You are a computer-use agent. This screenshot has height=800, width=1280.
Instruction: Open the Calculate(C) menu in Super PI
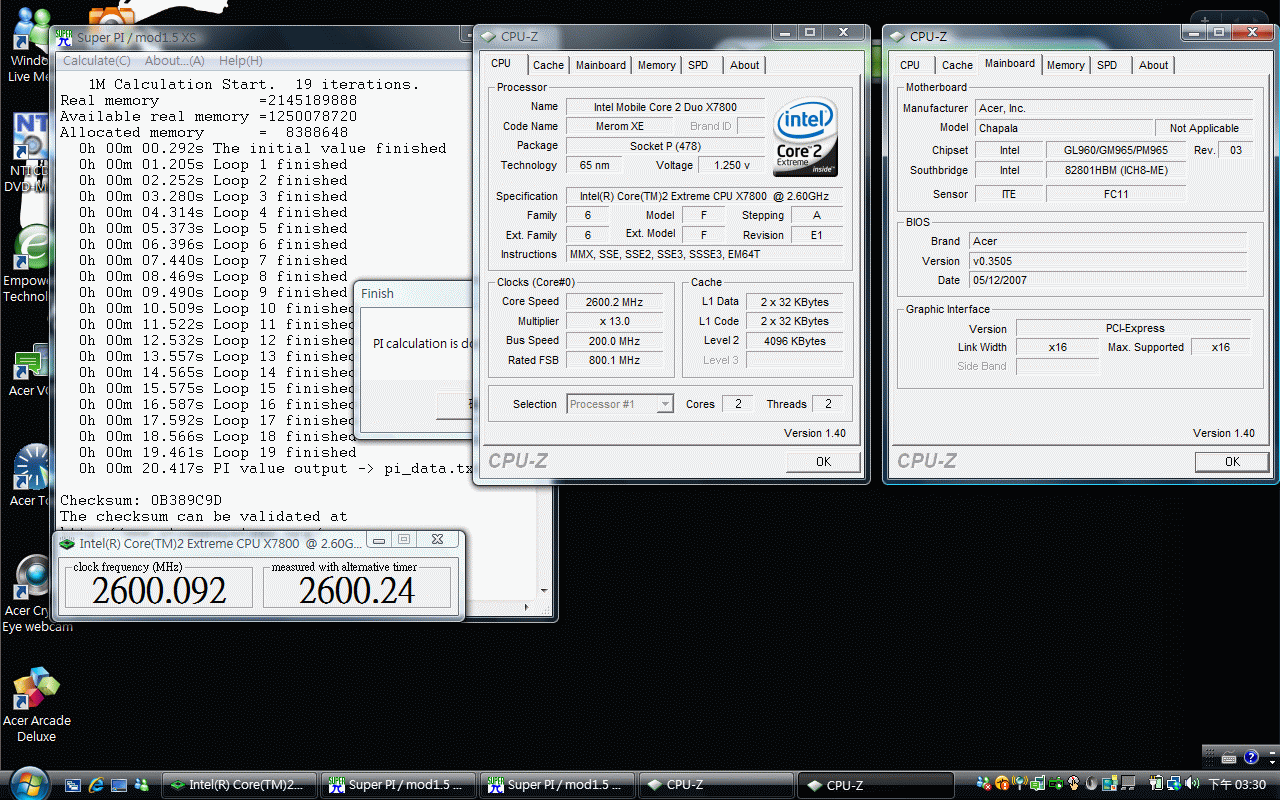click(x=97, y=61)
